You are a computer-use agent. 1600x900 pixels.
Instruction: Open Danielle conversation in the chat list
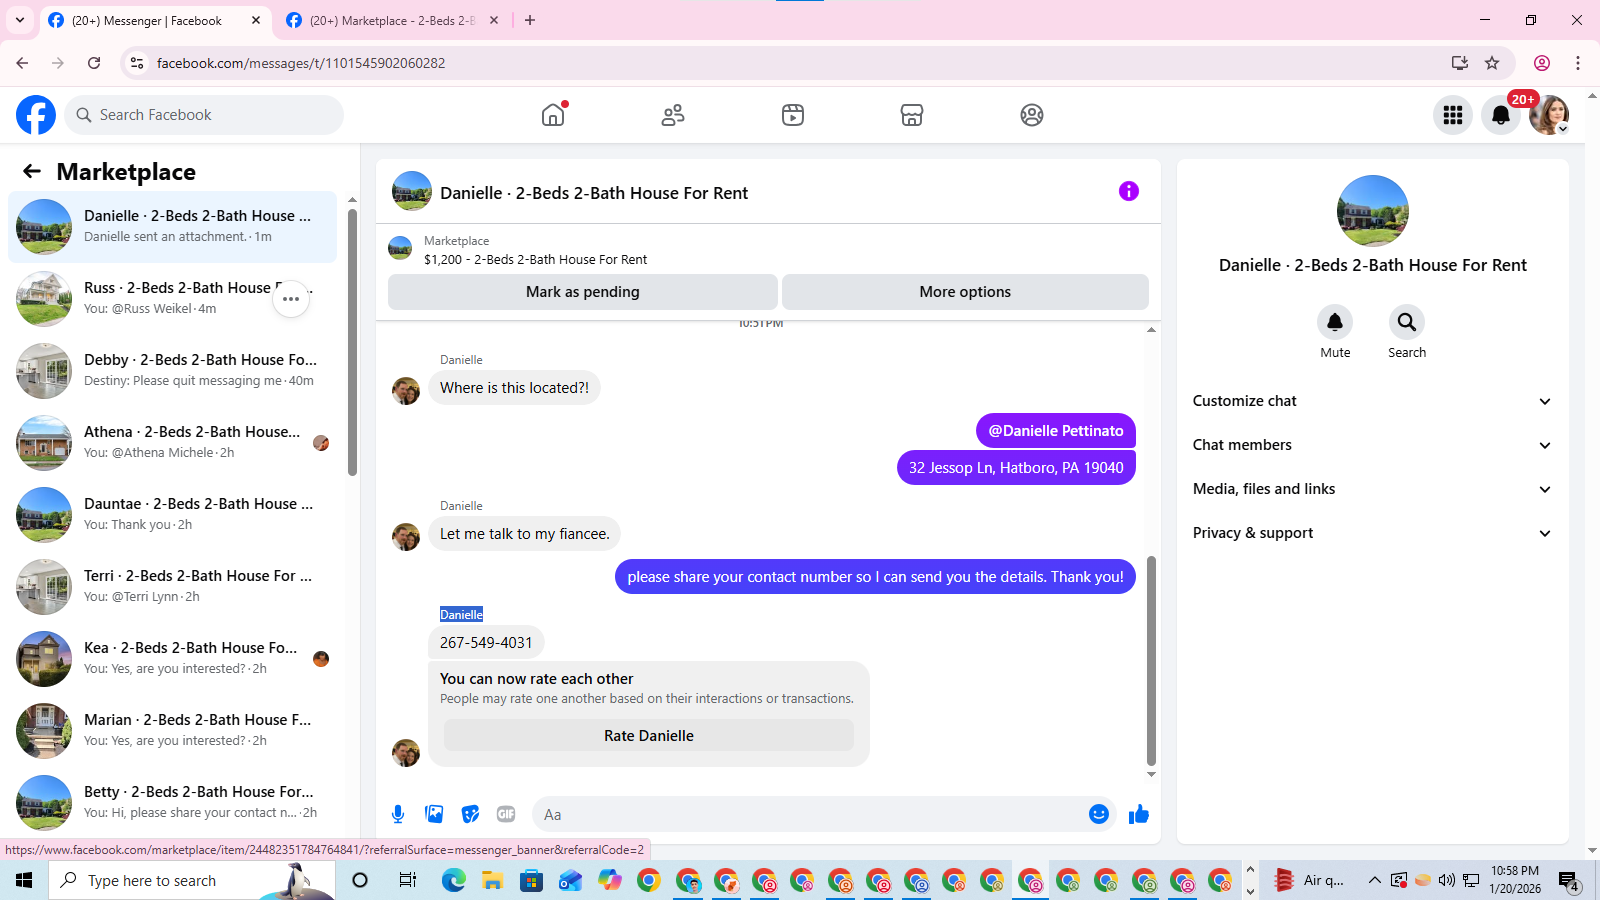(x=172, y=227)
